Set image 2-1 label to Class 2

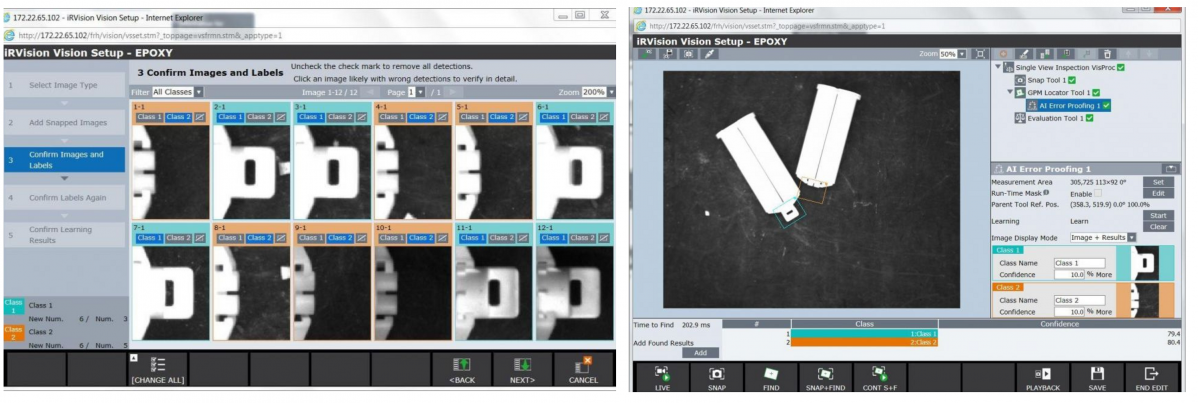(258, 117)
